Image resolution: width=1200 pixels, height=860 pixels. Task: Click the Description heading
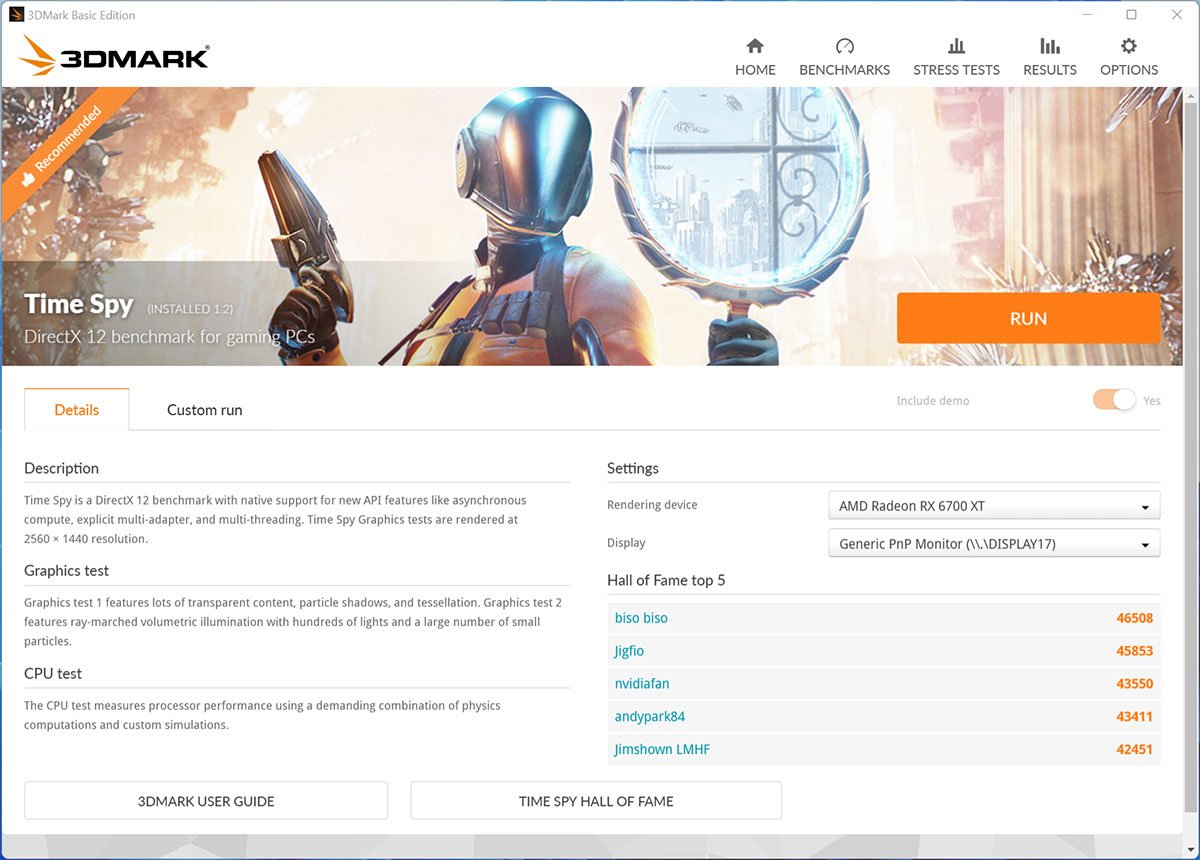click(61, 468)
